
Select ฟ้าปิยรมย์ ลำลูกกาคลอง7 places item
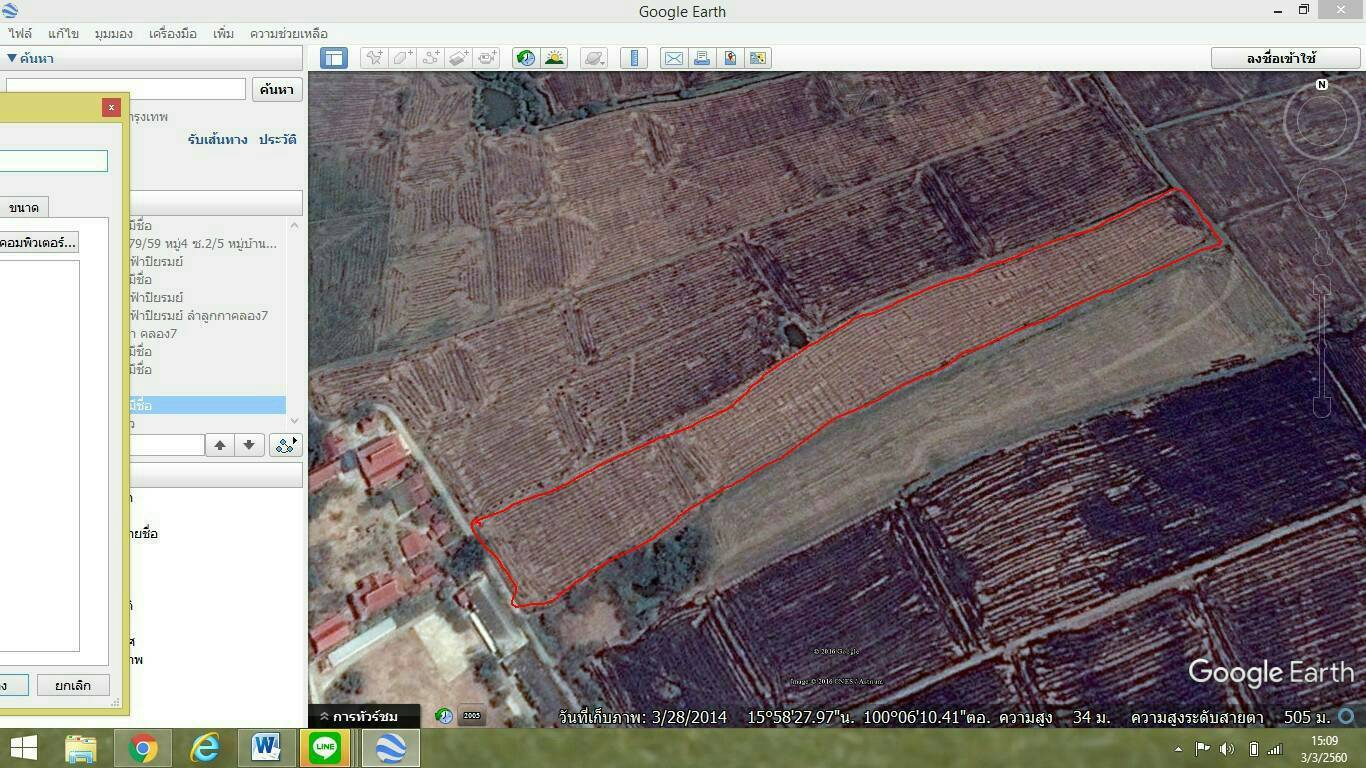tap(199, 315)
